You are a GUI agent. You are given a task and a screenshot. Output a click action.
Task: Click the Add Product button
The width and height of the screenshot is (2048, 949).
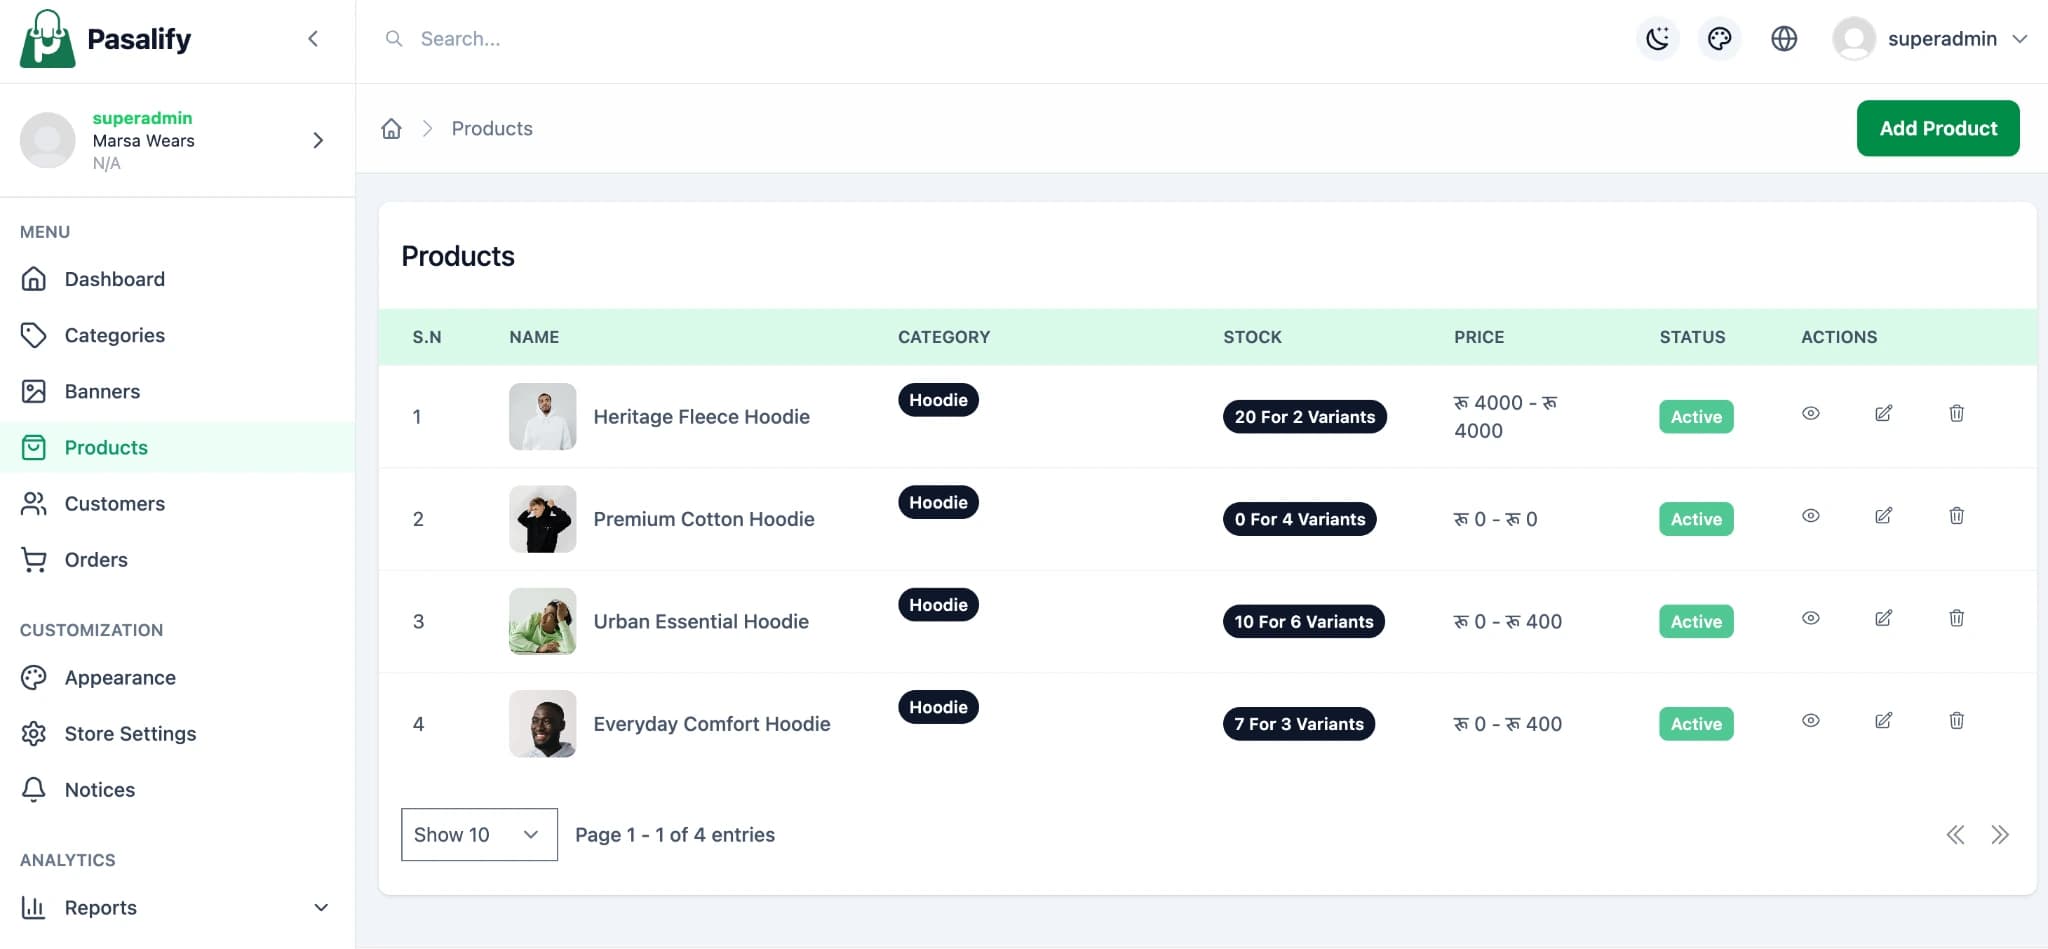coord(1938,128)
